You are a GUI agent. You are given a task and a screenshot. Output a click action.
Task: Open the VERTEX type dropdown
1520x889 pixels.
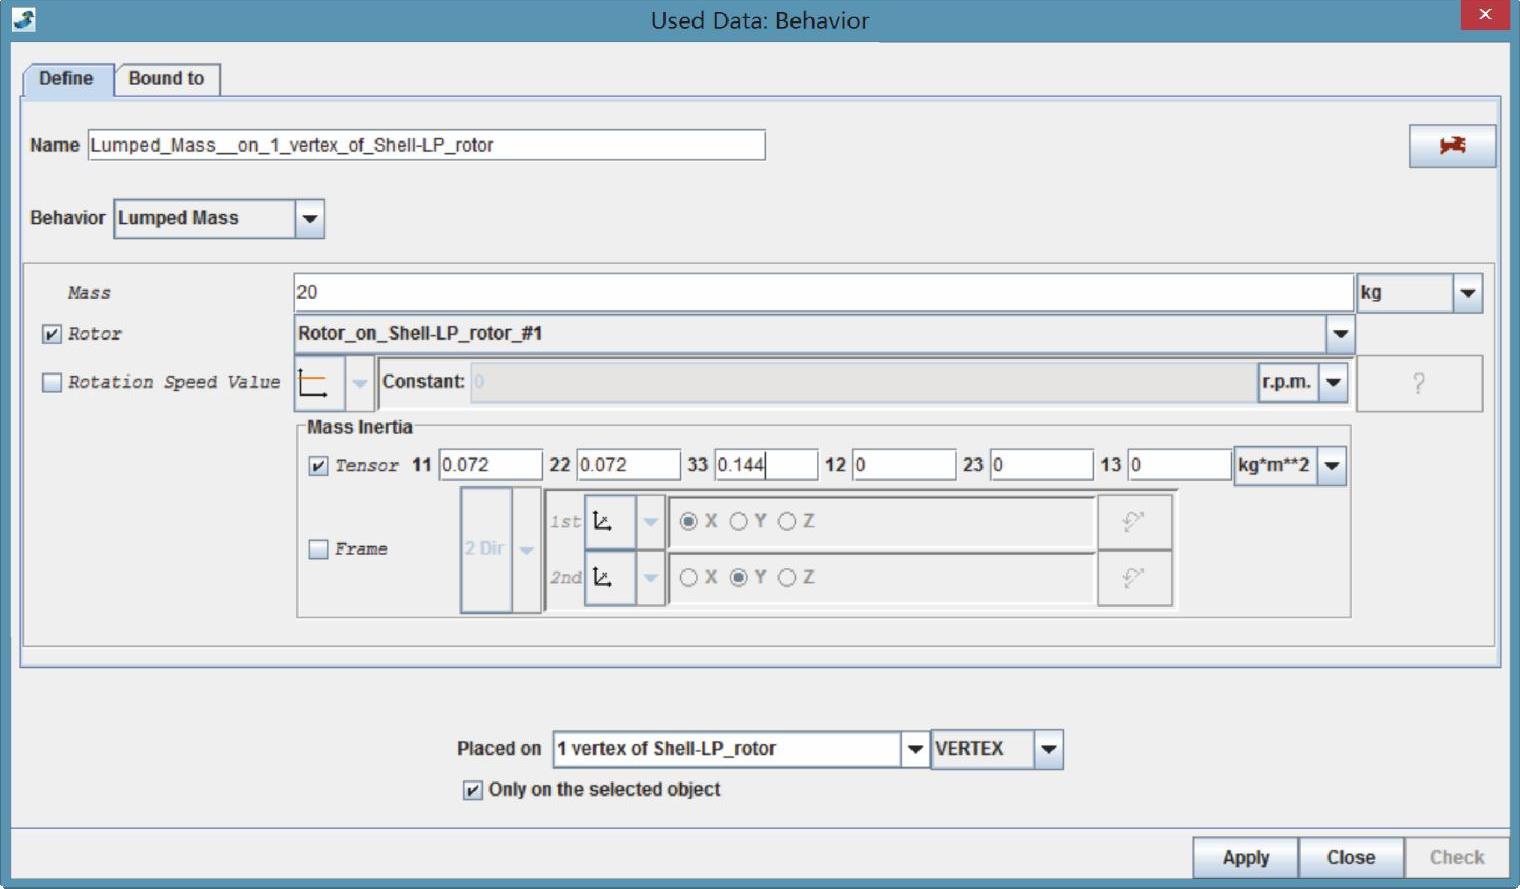(x=1047, y=749)
